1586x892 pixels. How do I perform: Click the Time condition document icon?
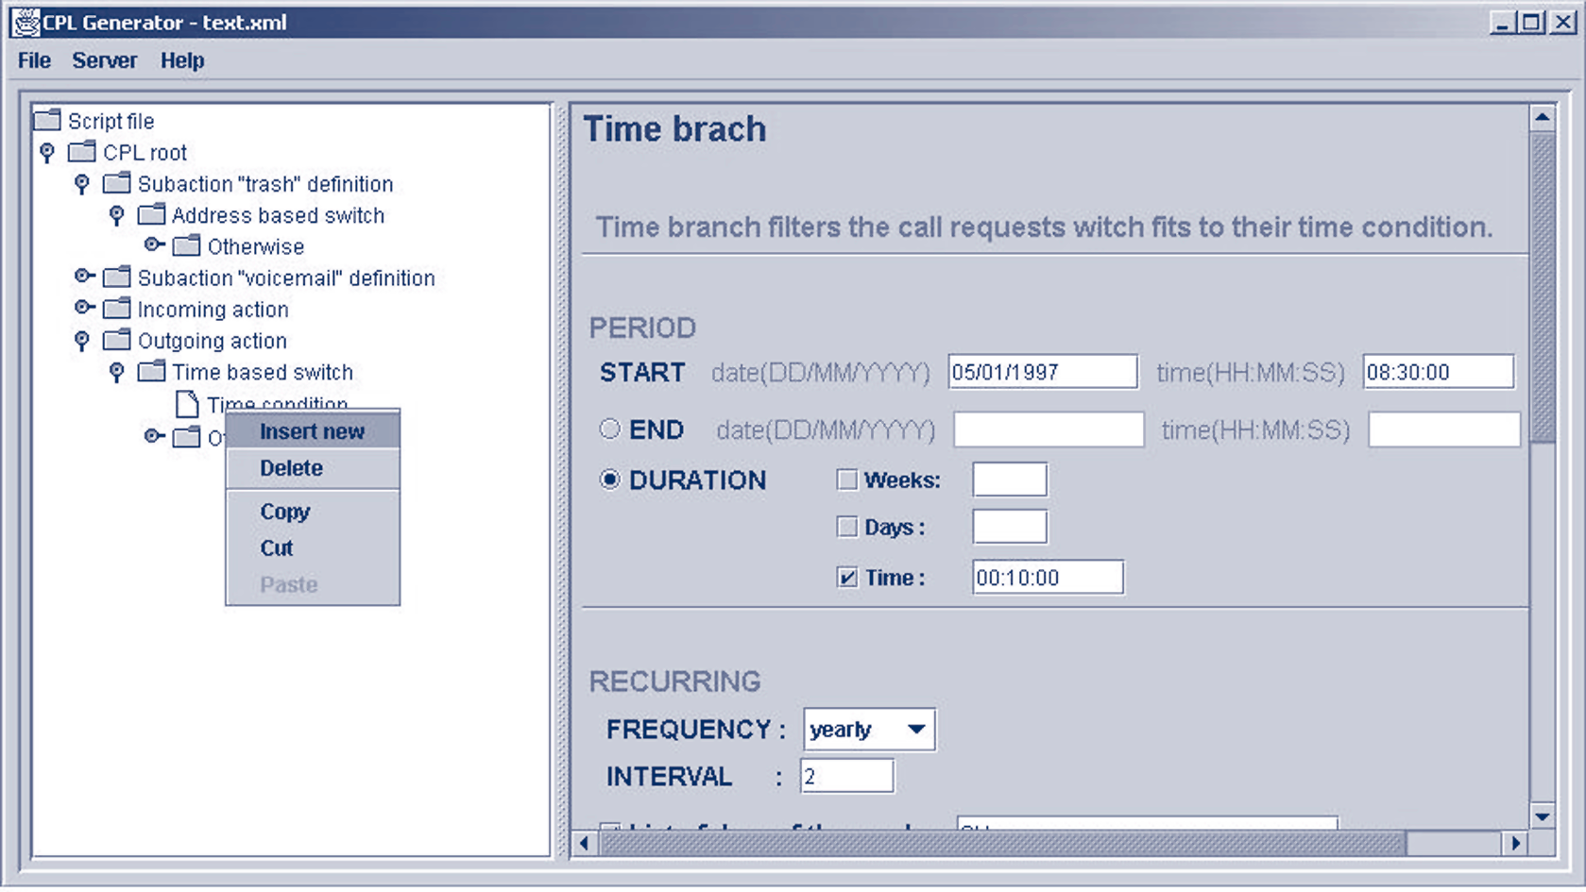(x=187, y=404)
